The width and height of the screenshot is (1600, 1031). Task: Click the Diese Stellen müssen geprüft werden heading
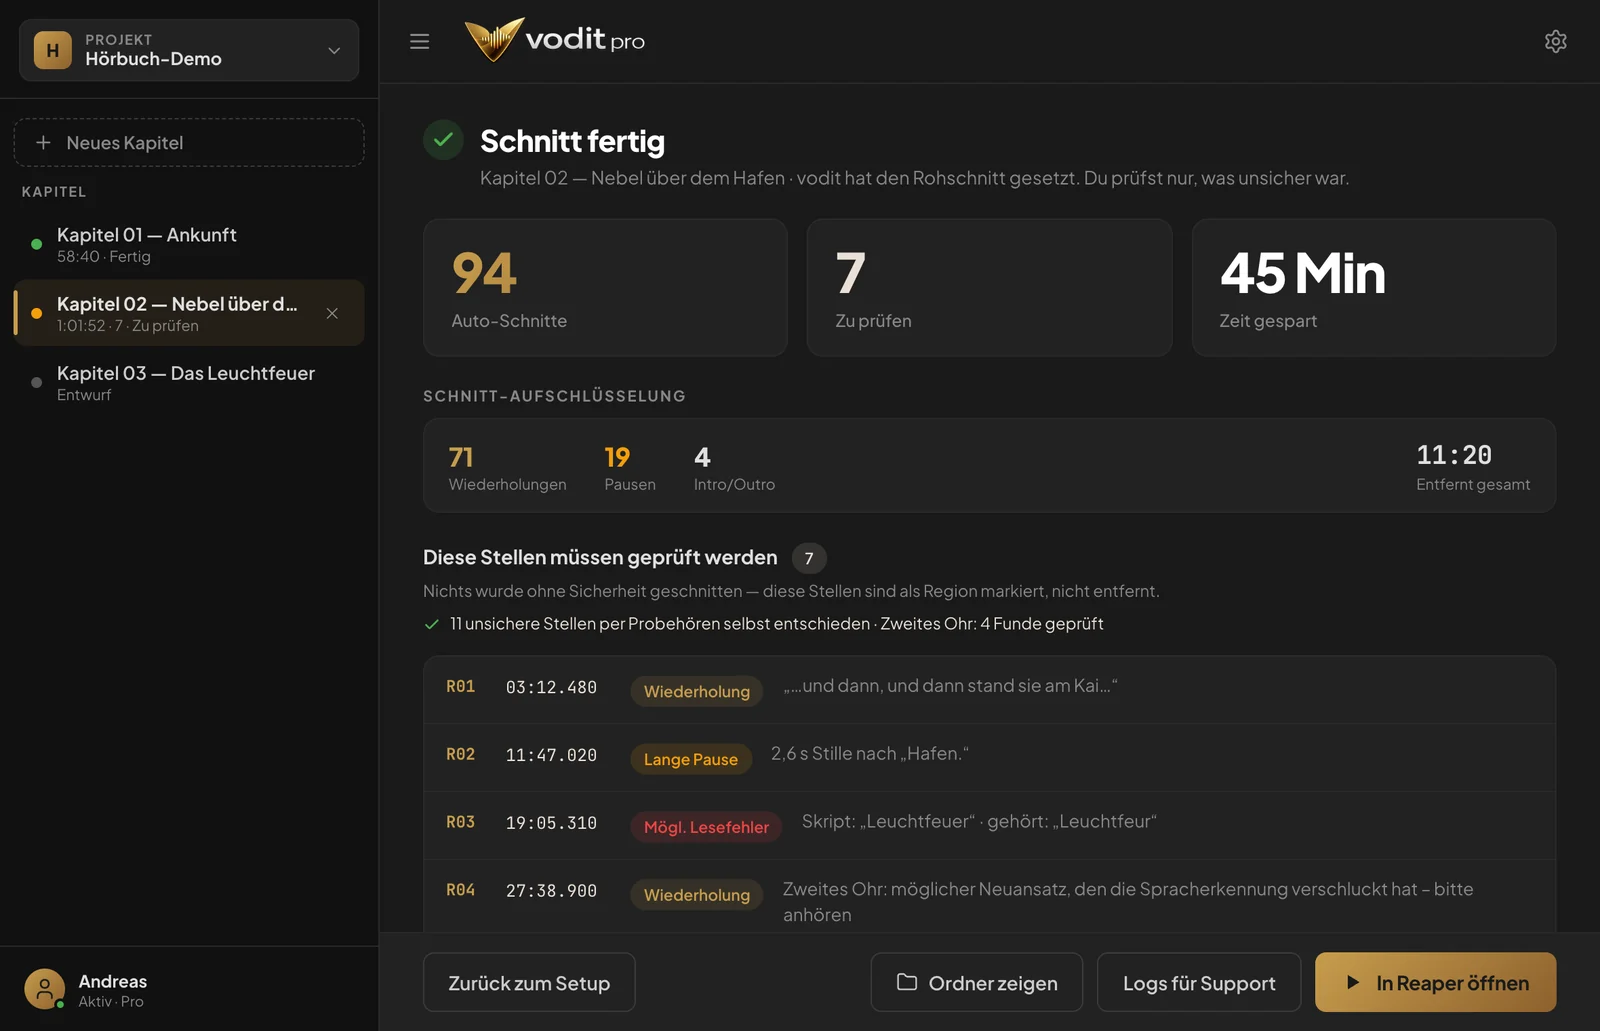600,557
